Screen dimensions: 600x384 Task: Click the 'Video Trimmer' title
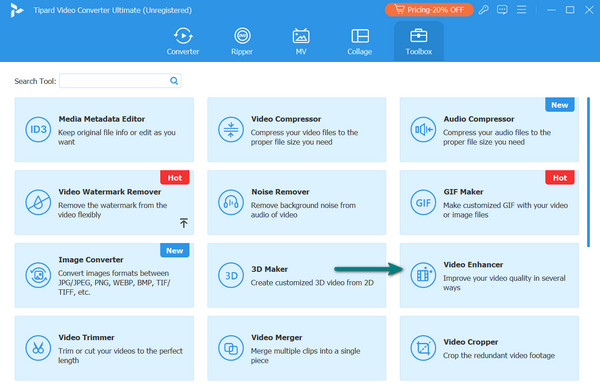pyautogui.click(x=86, y=337)
